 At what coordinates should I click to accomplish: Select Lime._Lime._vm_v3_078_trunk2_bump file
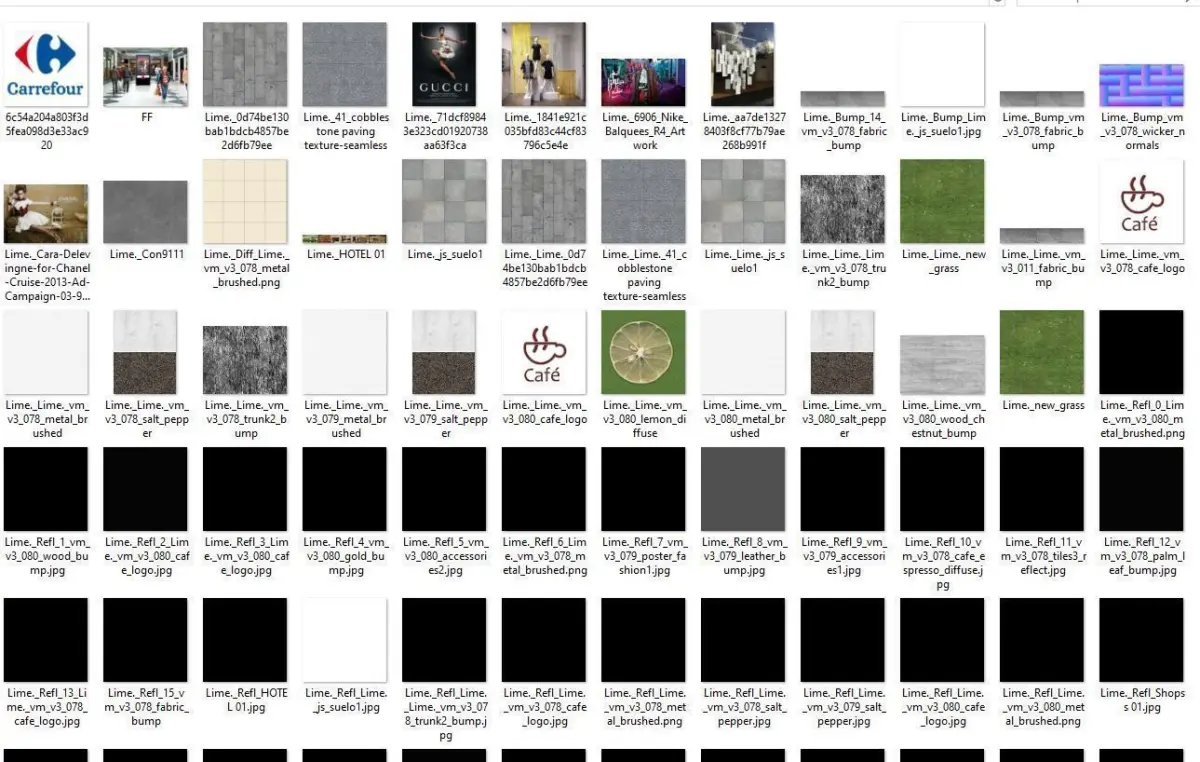click(x=245, y=360)
